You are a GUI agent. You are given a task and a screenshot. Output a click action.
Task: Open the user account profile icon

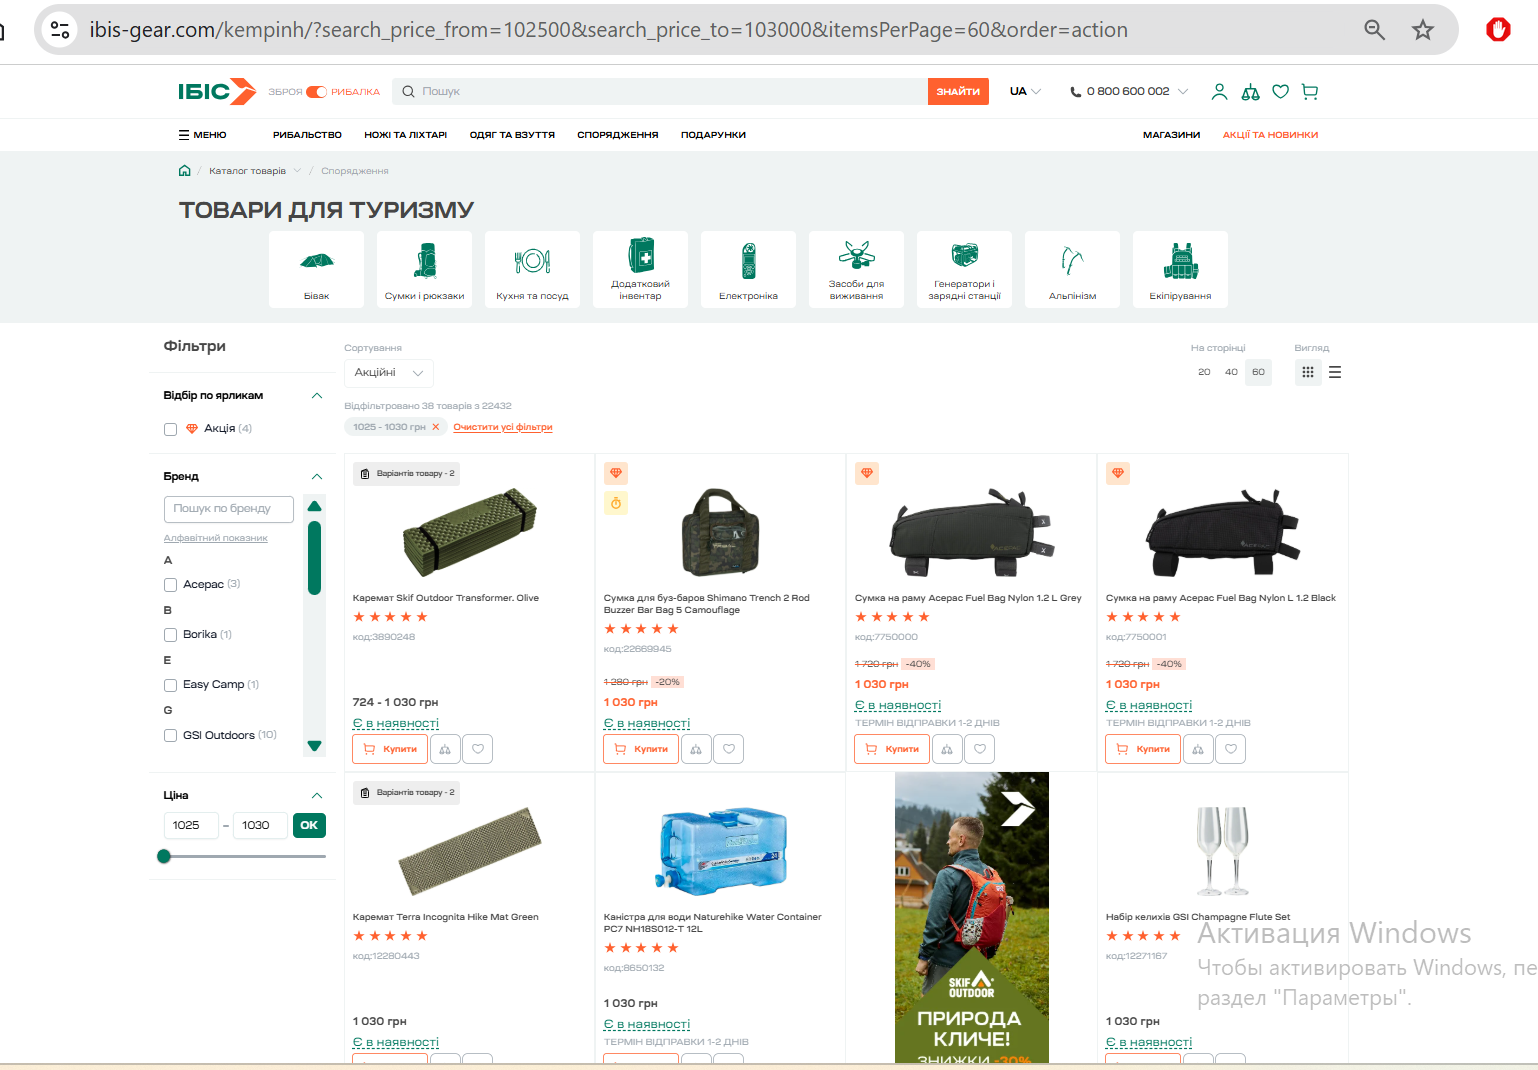point(1219,92)
